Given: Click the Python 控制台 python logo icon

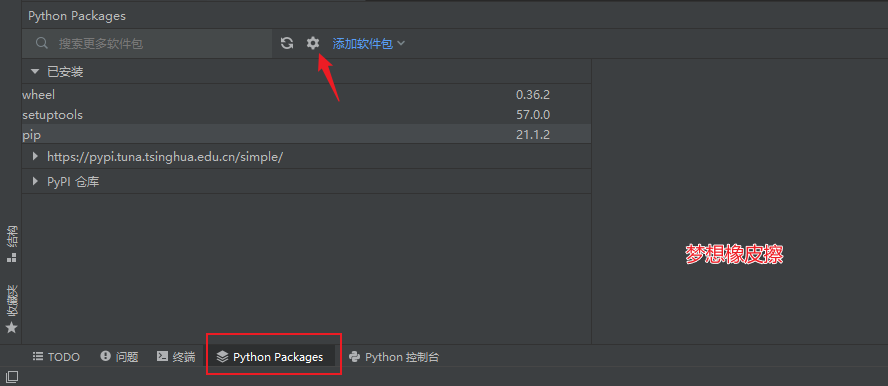Looking at the screenshot, I should coord(355,357).
